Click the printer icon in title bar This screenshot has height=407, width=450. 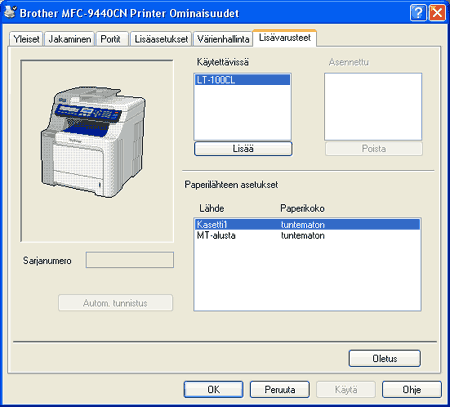tap(10, 12)
